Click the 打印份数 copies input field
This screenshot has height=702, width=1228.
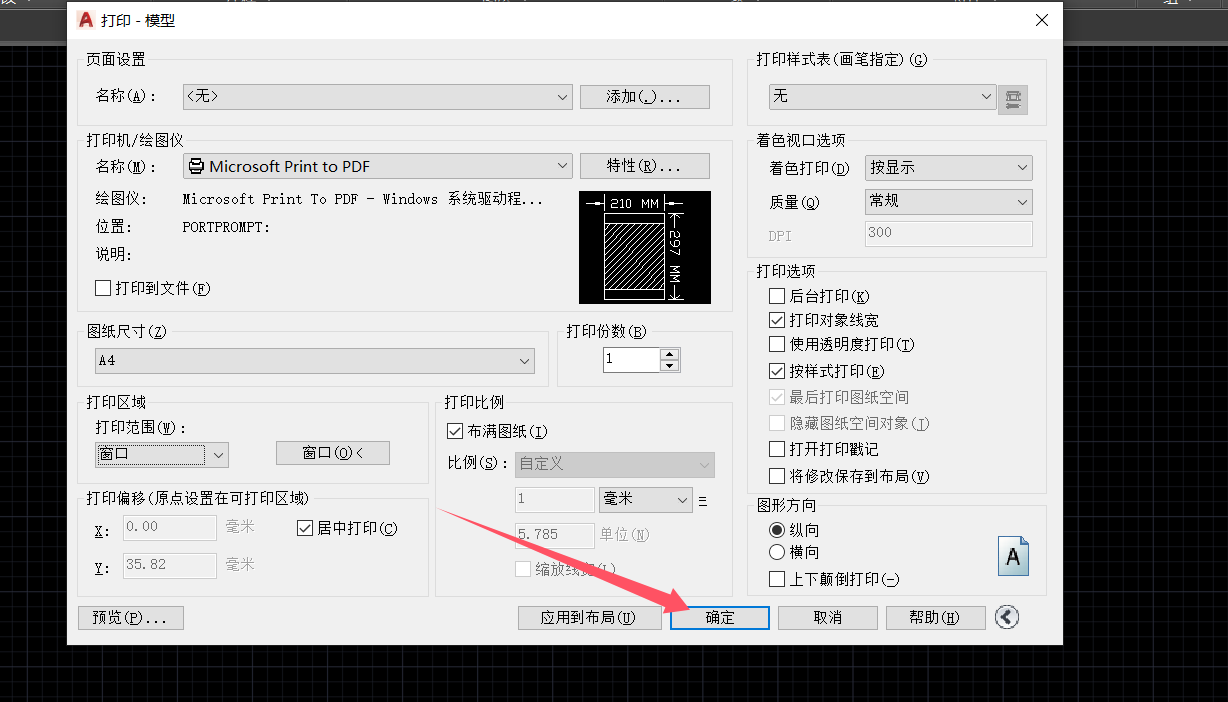(x=632, y=360)
